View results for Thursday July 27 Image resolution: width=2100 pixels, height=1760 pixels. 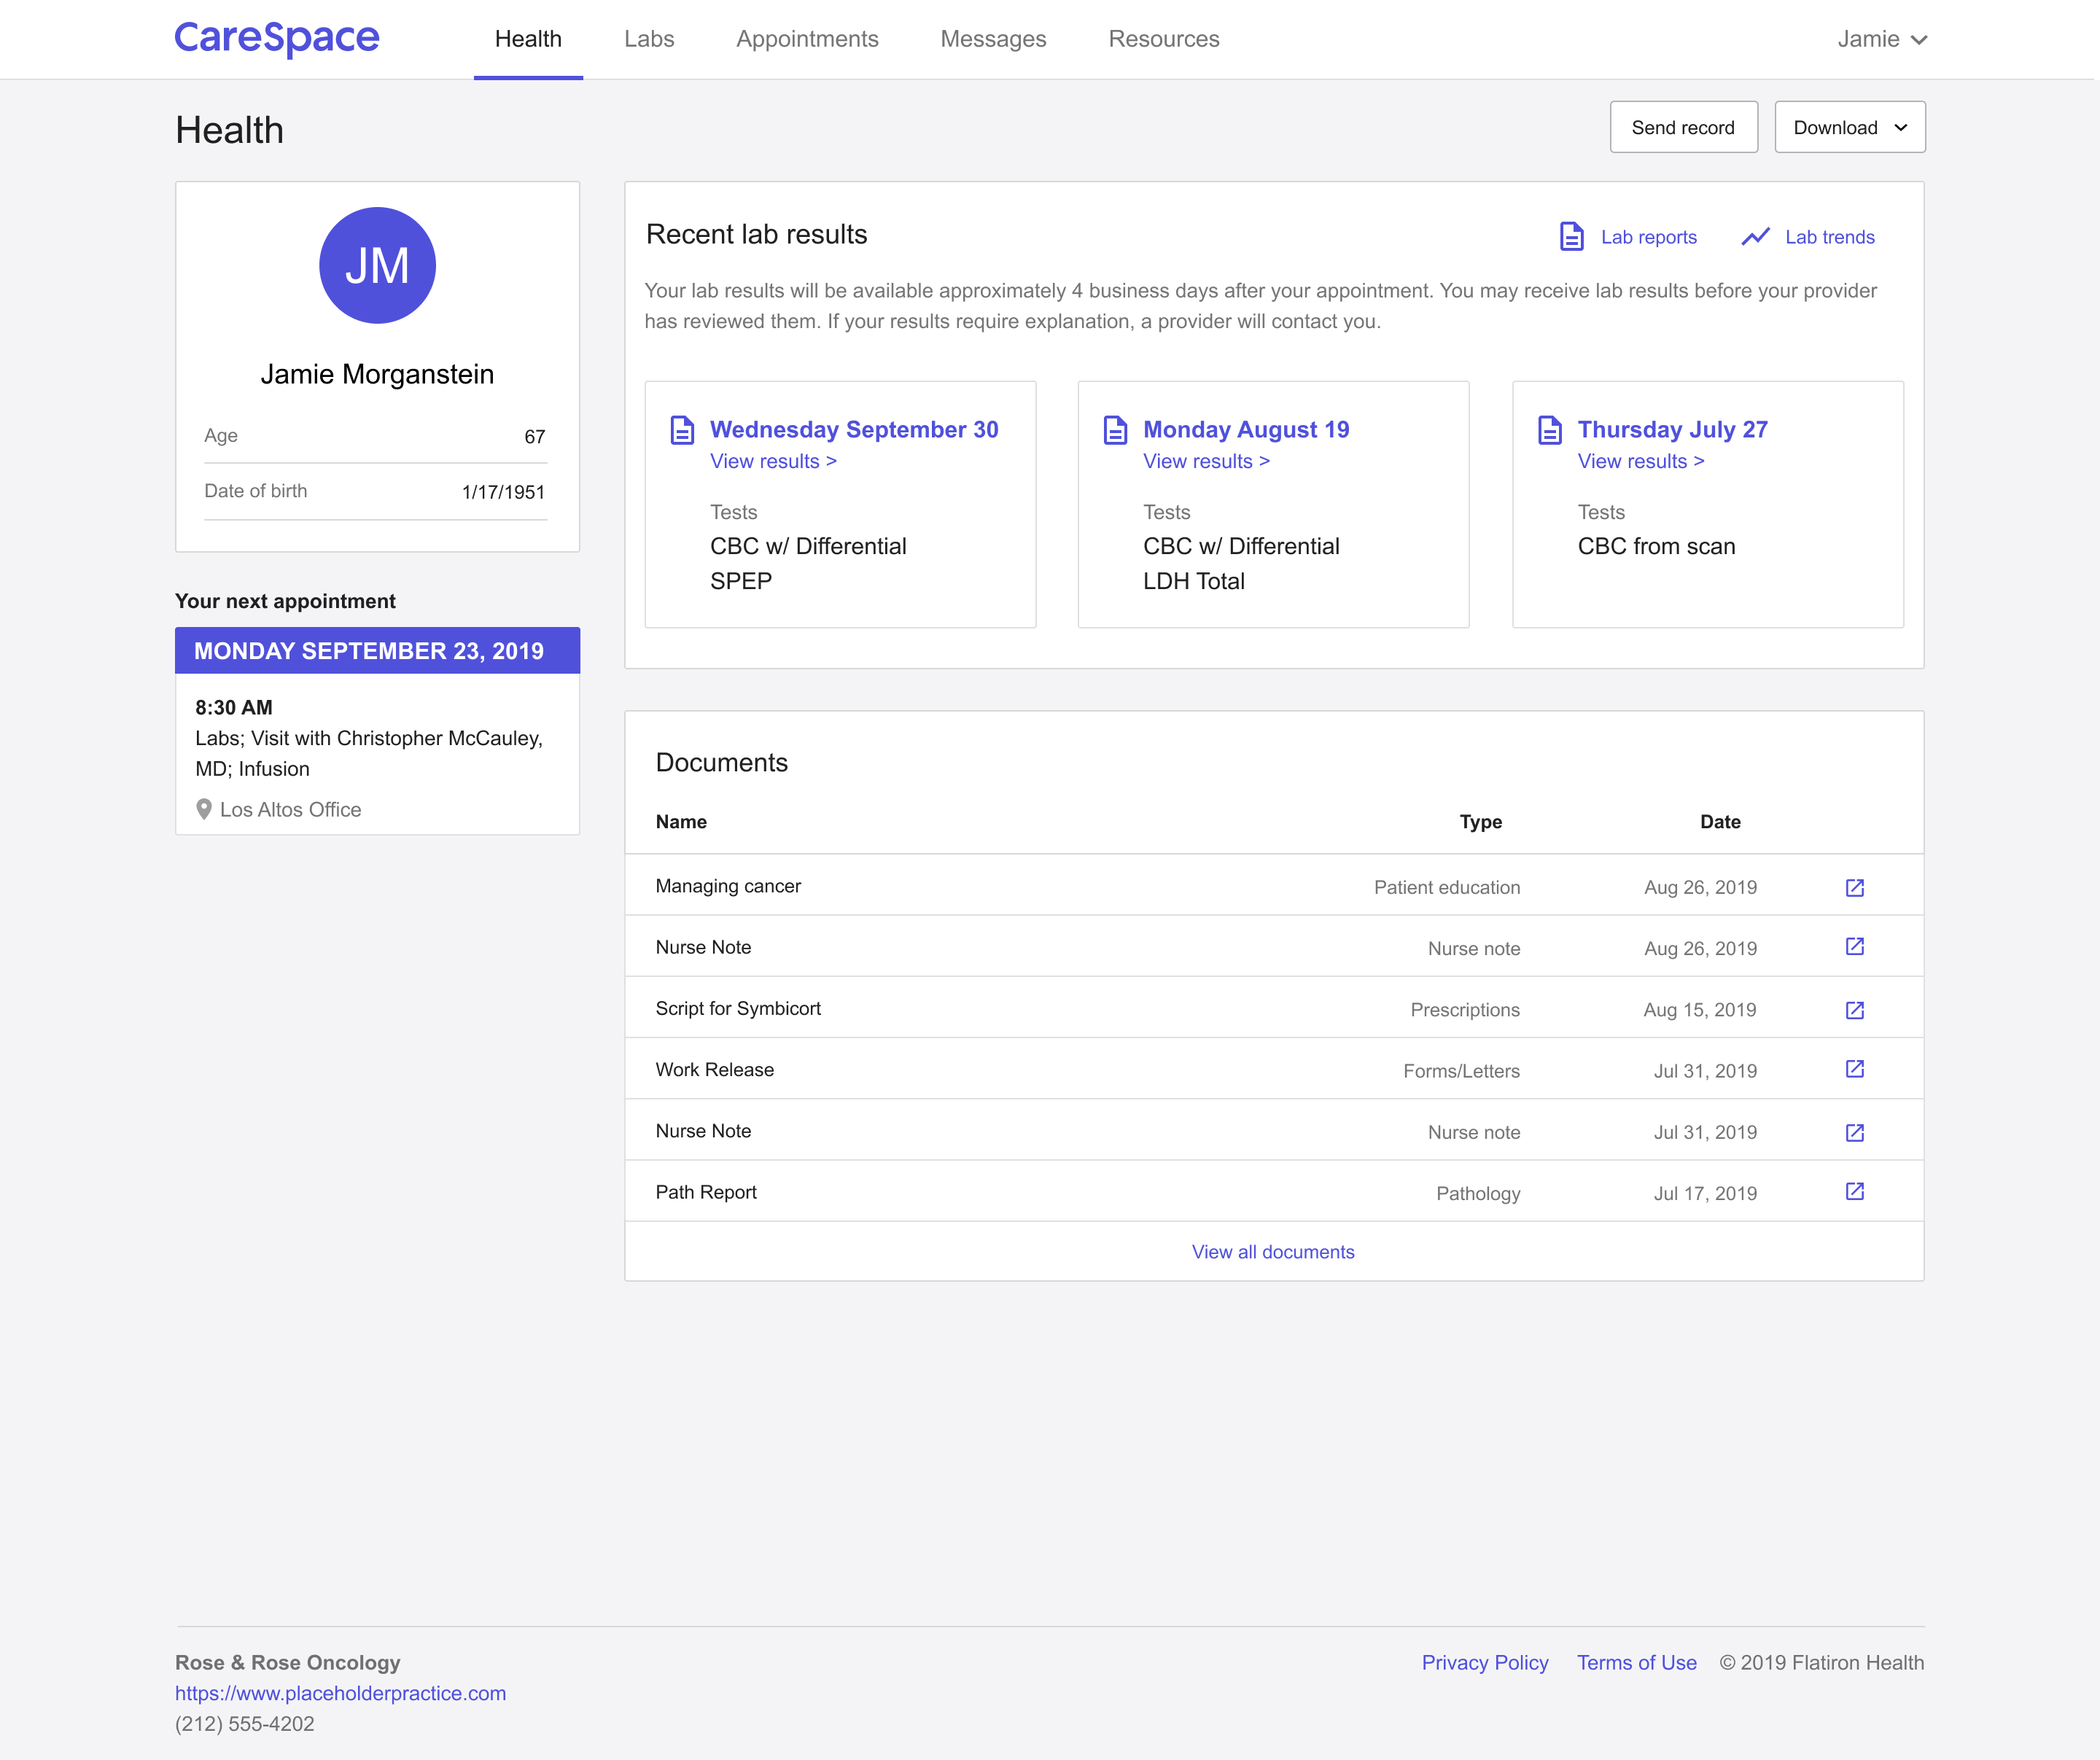1640,461
